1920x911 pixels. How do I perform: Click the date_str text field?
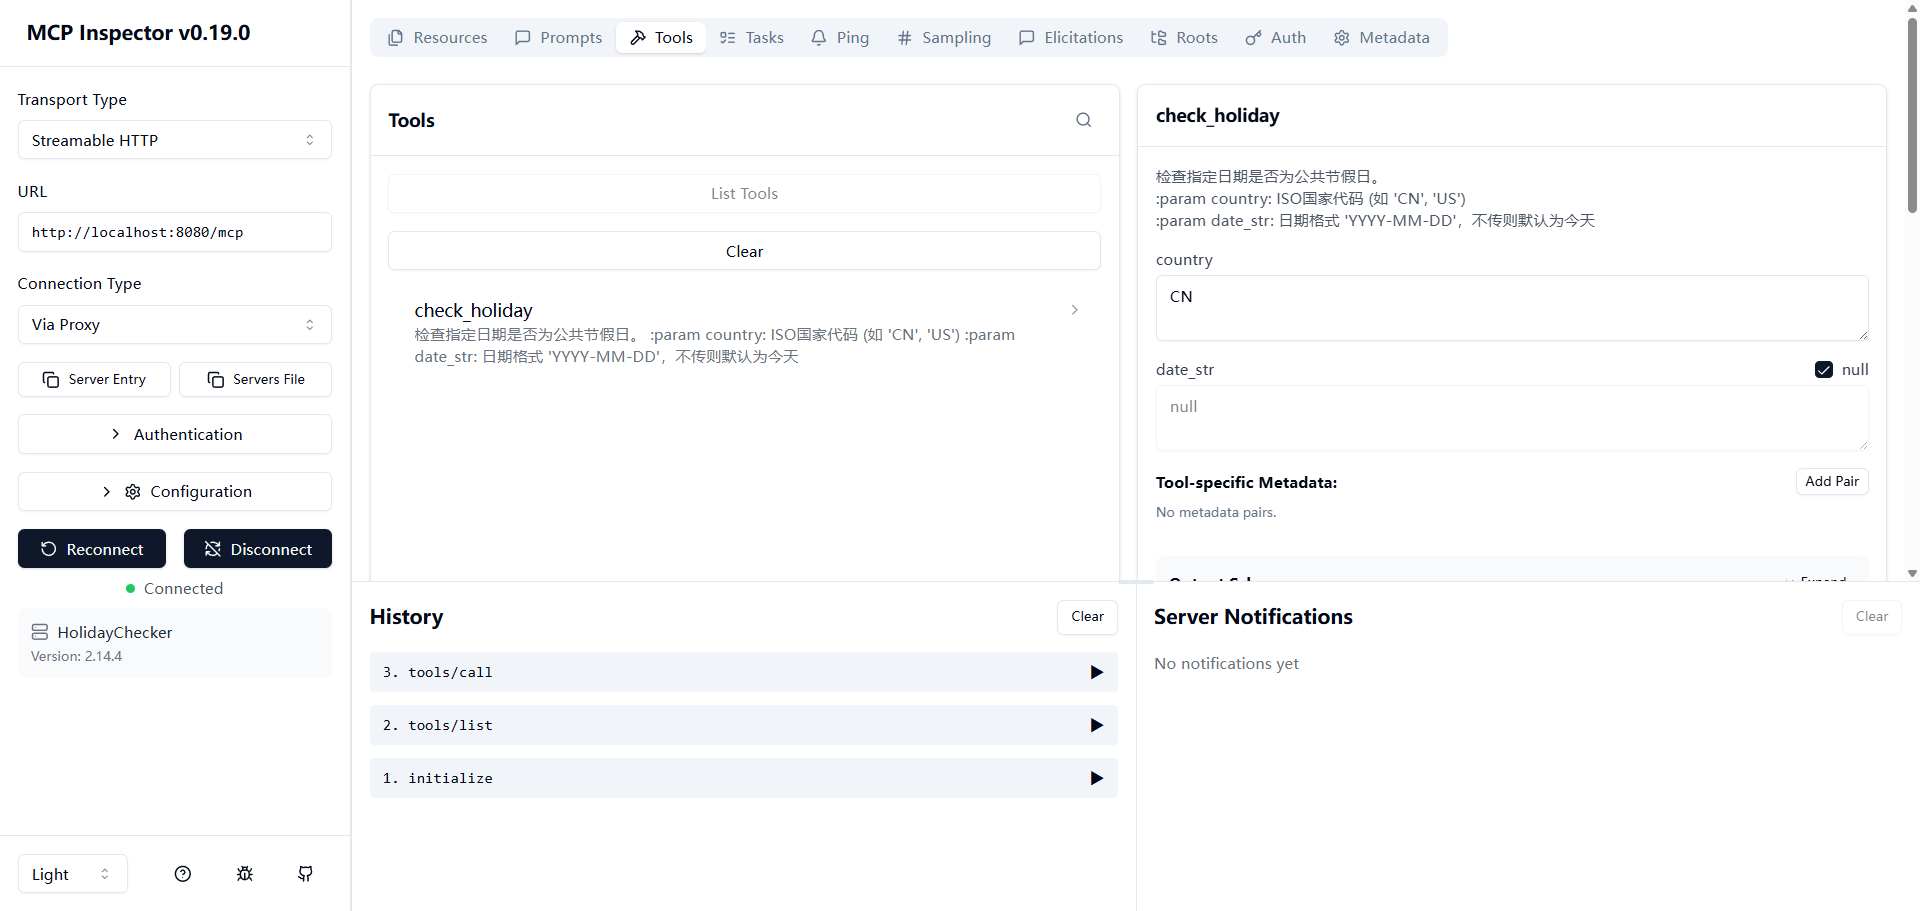pyautogui.click(x=1512, y=418)
